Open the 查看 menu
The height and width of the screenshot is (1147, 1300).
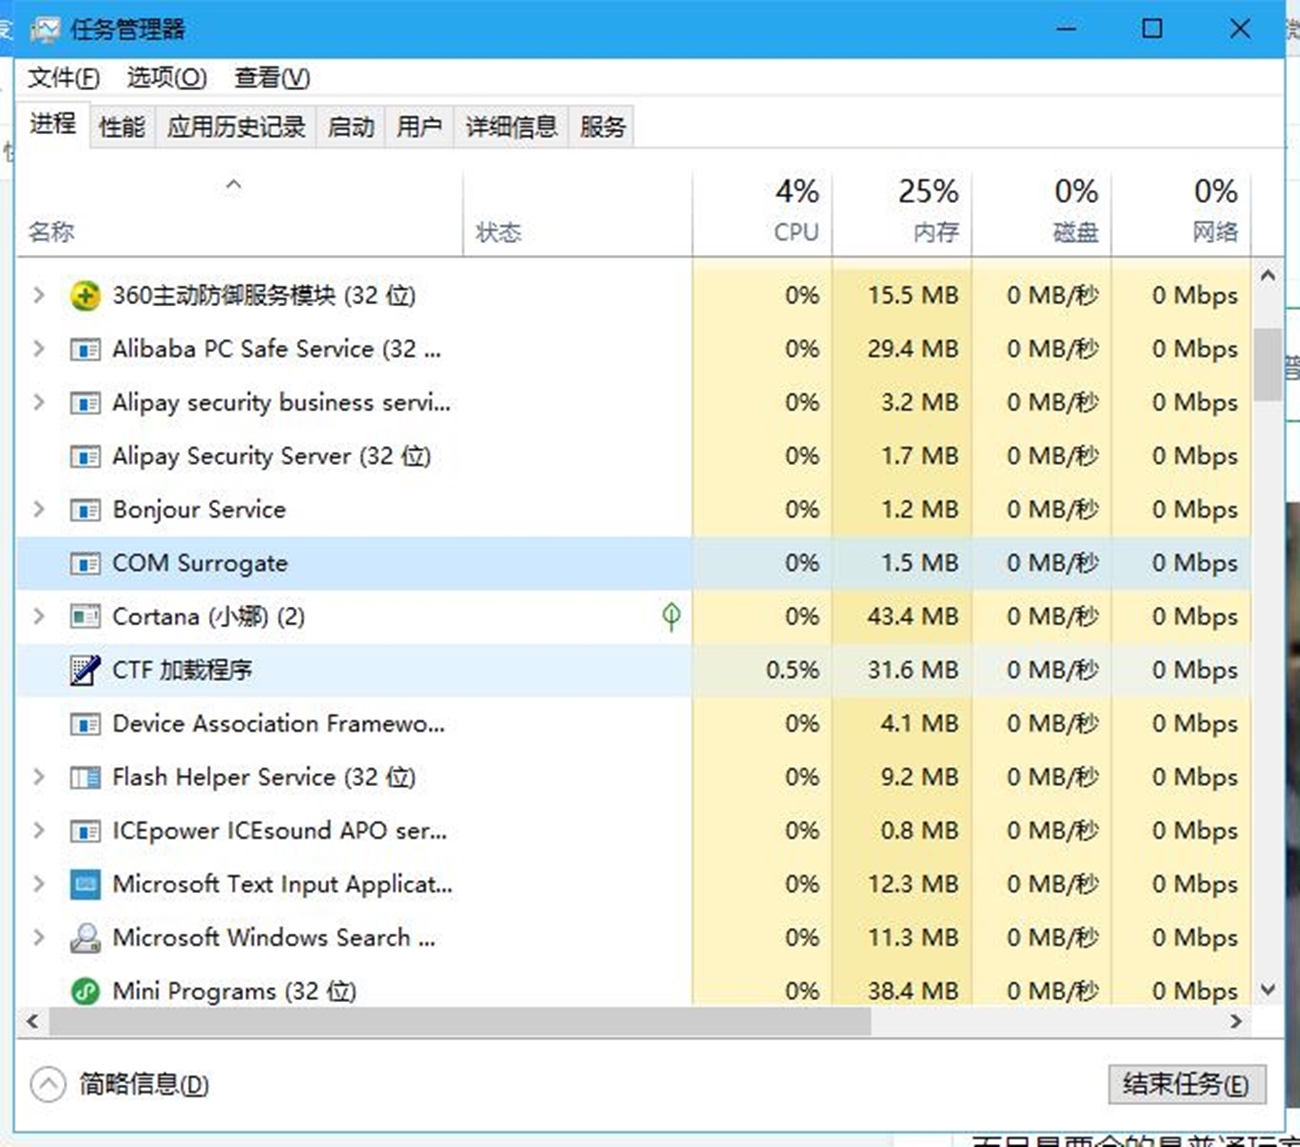point(270,78)
